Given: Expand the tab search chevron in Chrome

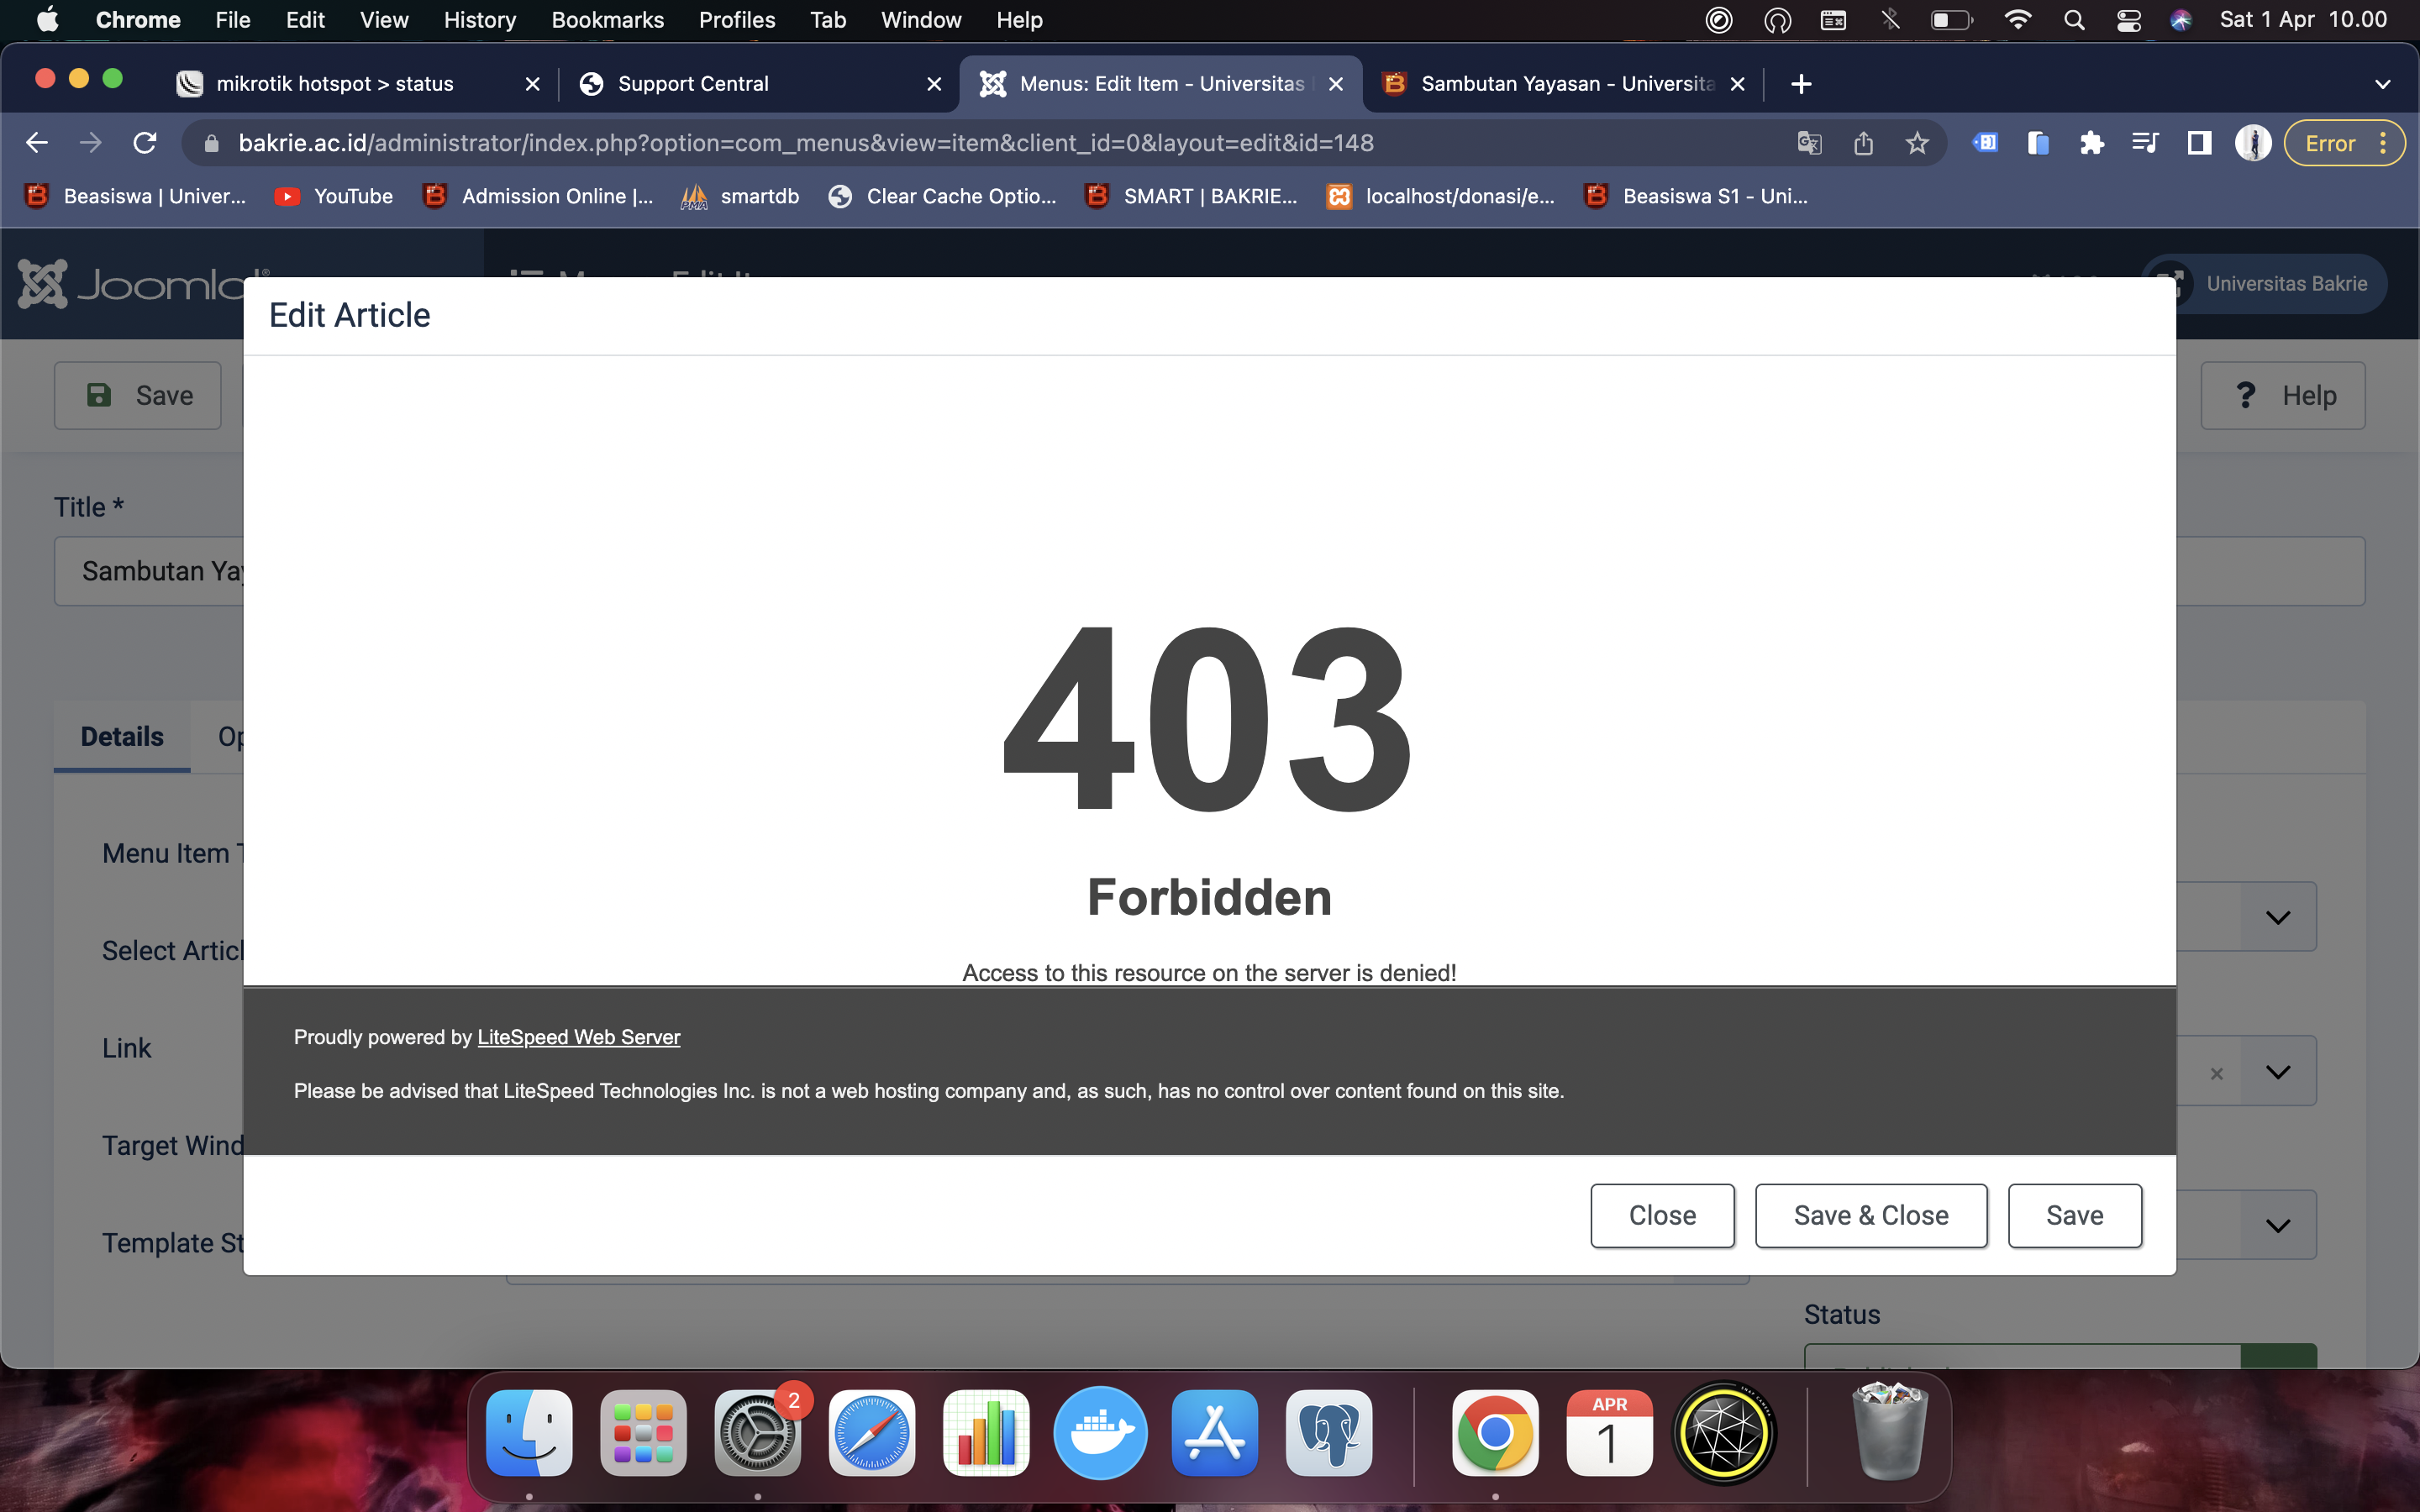Looking at the screenshot, I should 2382,84.
